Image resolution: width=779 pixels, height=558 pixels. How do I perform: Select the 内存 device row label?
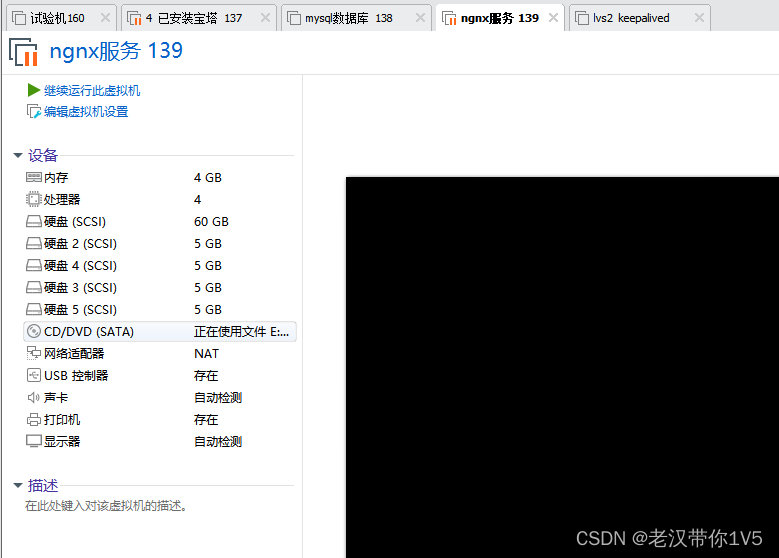tap(56, 177)
